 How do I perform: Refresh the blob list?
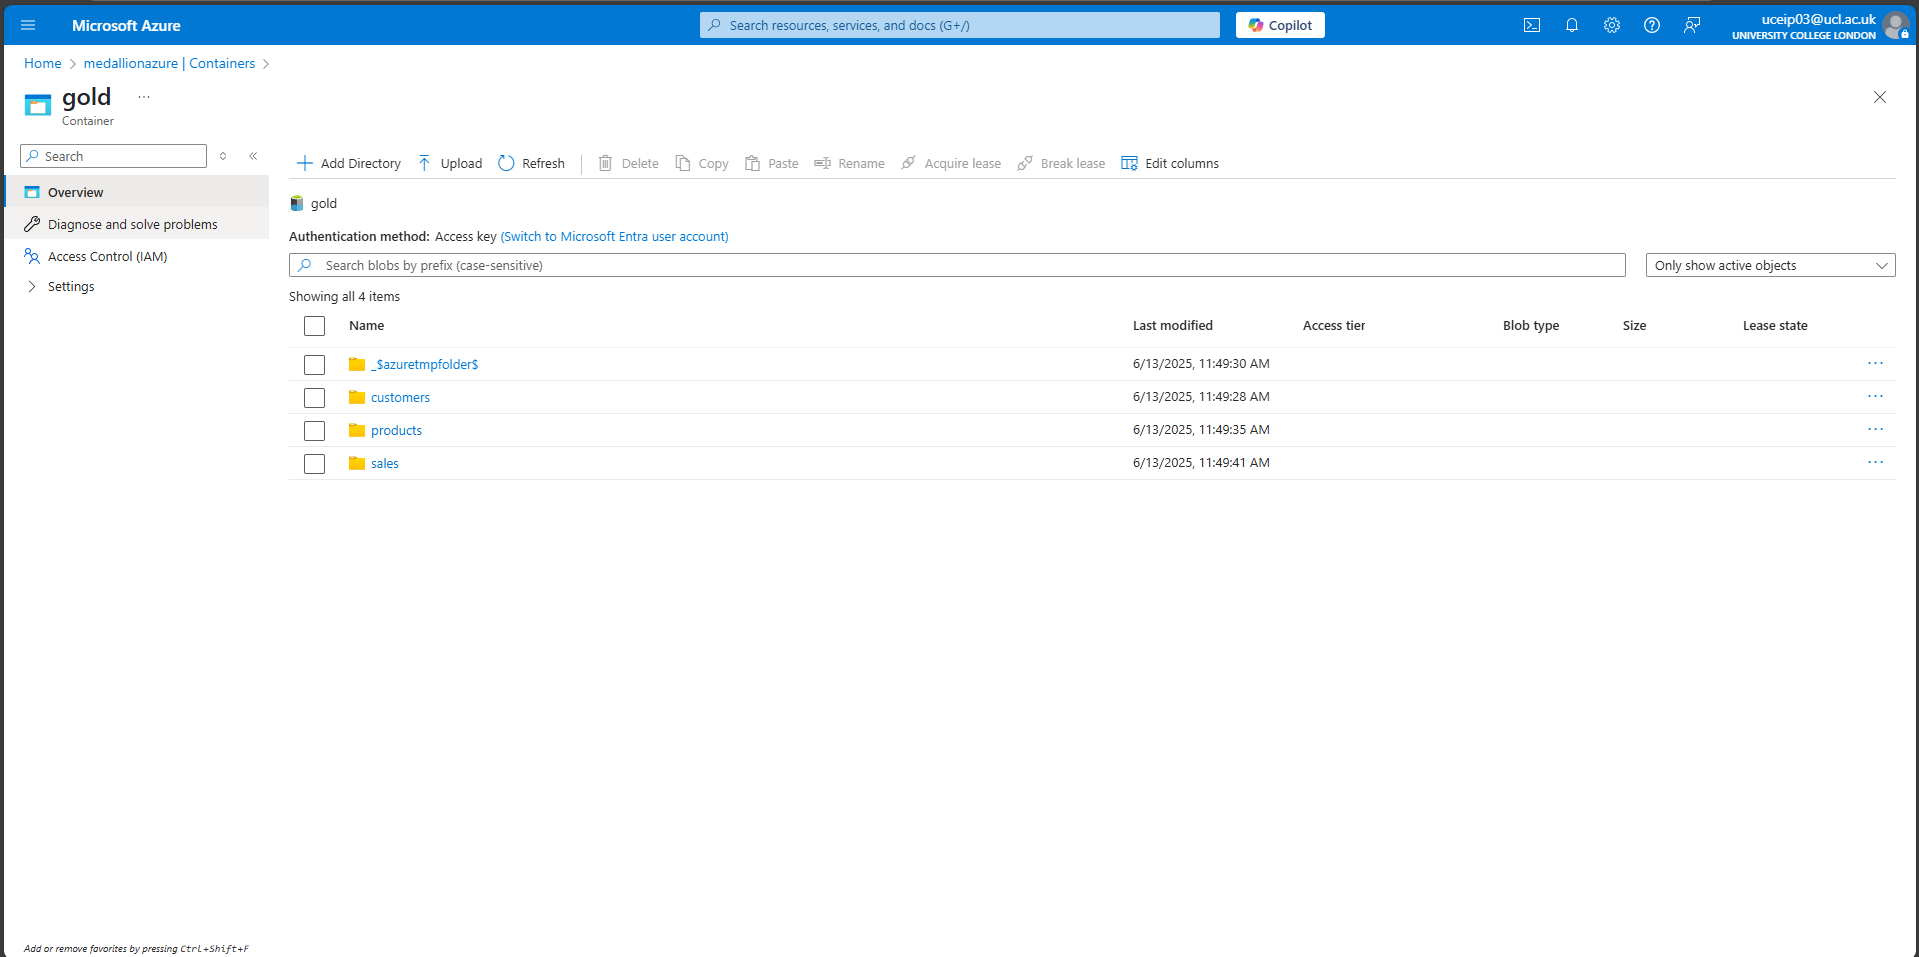532,163
